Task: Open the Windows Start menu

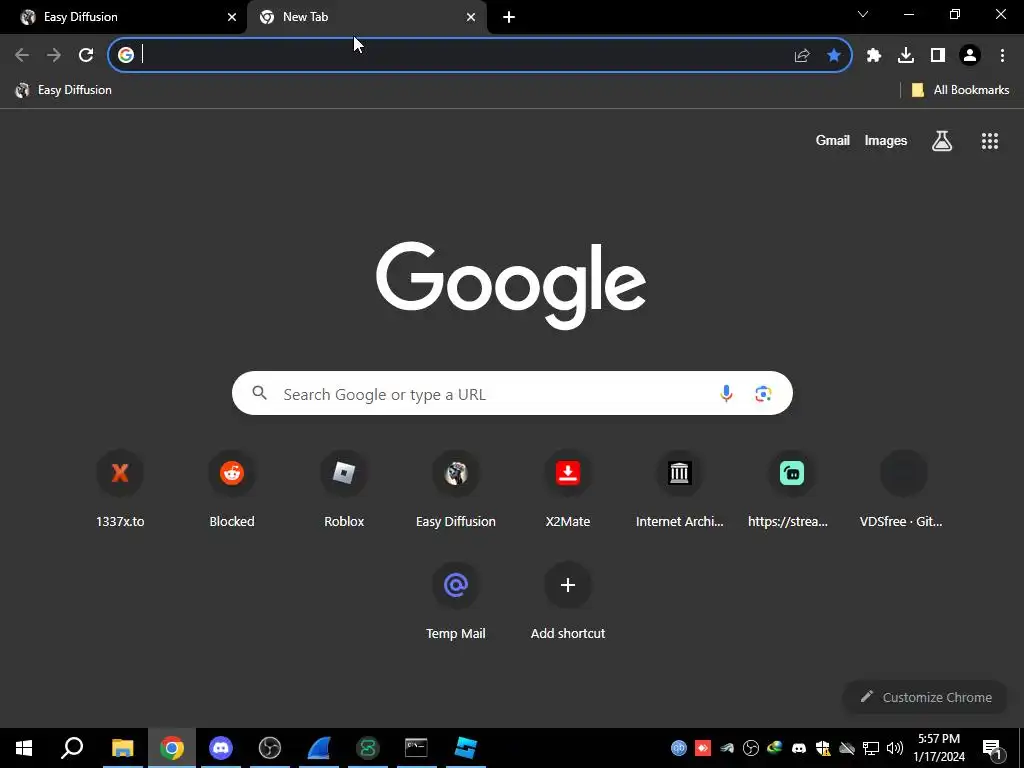Action: click(x=24, y=748)
